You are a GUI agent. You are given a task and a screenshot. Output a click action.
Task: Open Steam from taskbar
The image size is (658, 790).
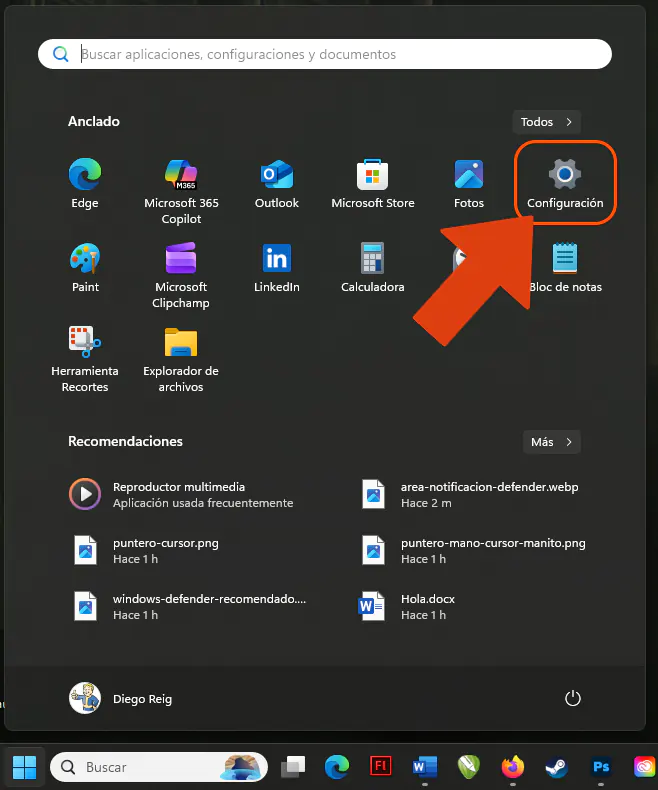[x=557, y=767]
